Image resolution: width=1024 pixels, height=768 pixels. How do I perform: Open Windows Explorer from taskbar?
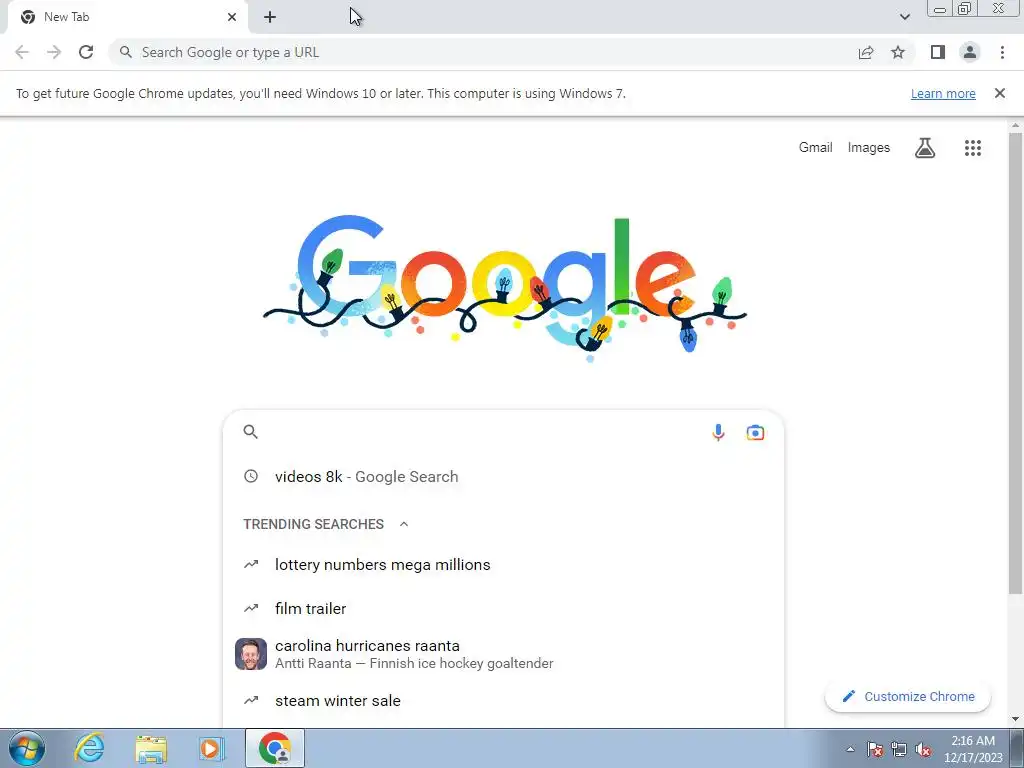pos(151,748)
